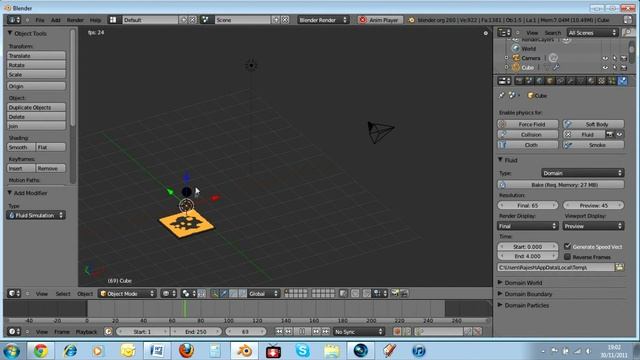Open the Help menu
The image size is (640, 360).
pyautogui.click(x=95, y=20)
